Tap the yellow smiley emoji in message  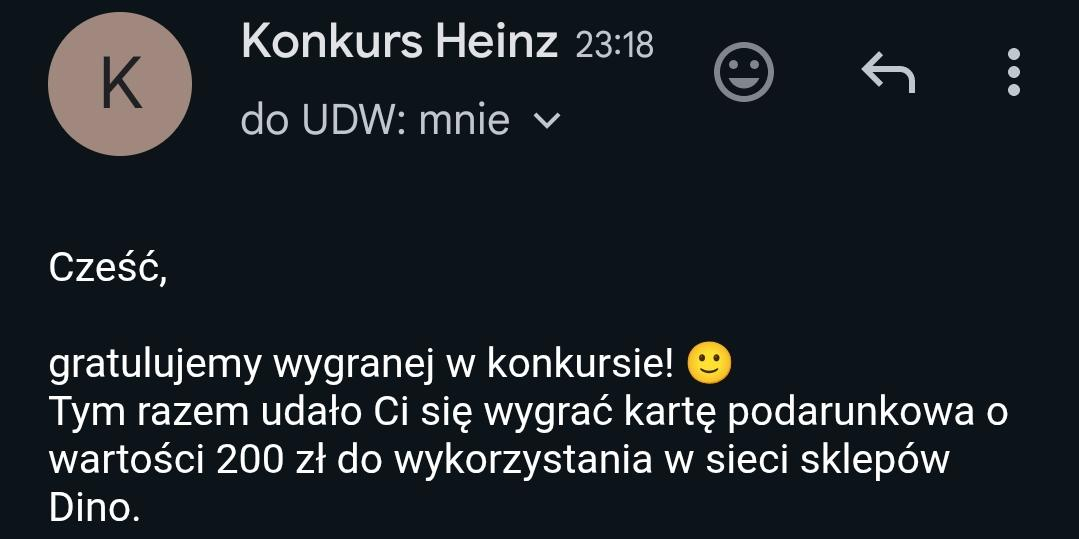(x=709, y=365)
